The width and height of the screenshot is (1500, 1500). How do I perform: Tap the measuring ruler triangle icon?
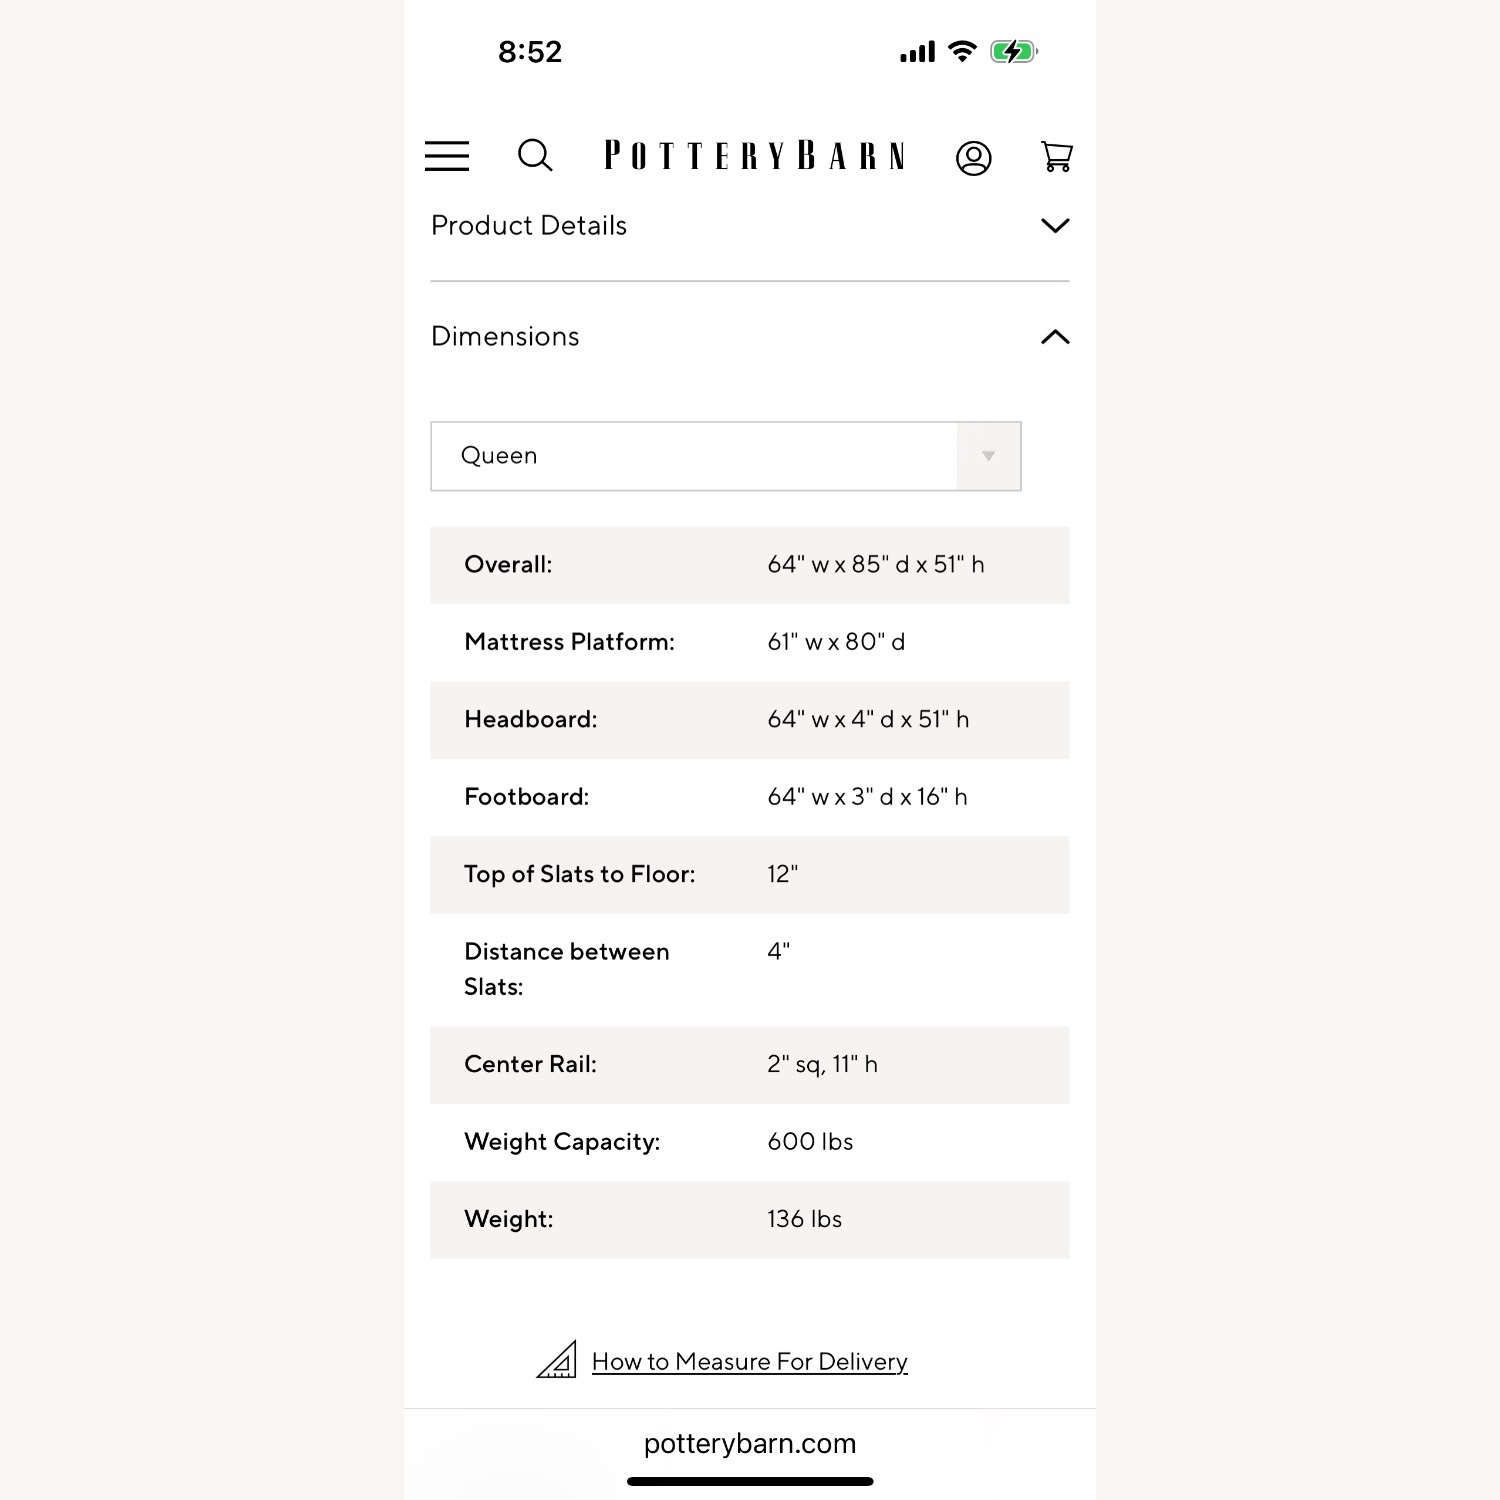coord(557,1360)
